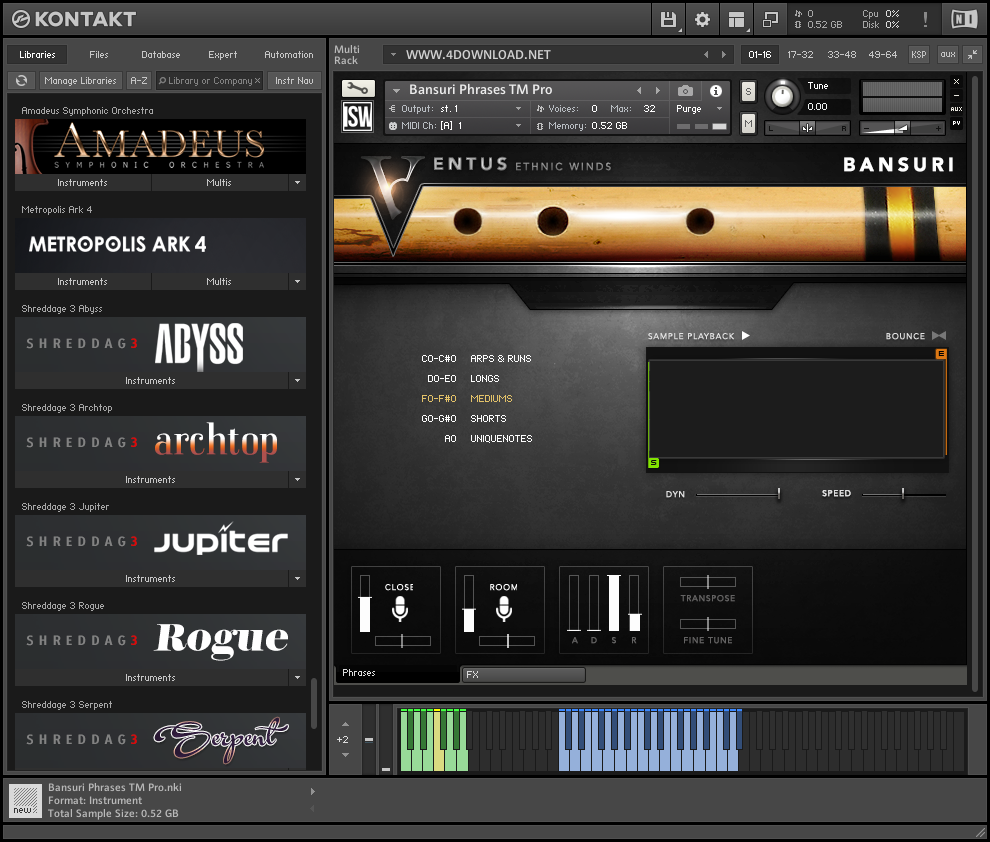Open the Output st. 1 dropdown
The height and width of the screenshot is (842, 990).
coord(518,109)
